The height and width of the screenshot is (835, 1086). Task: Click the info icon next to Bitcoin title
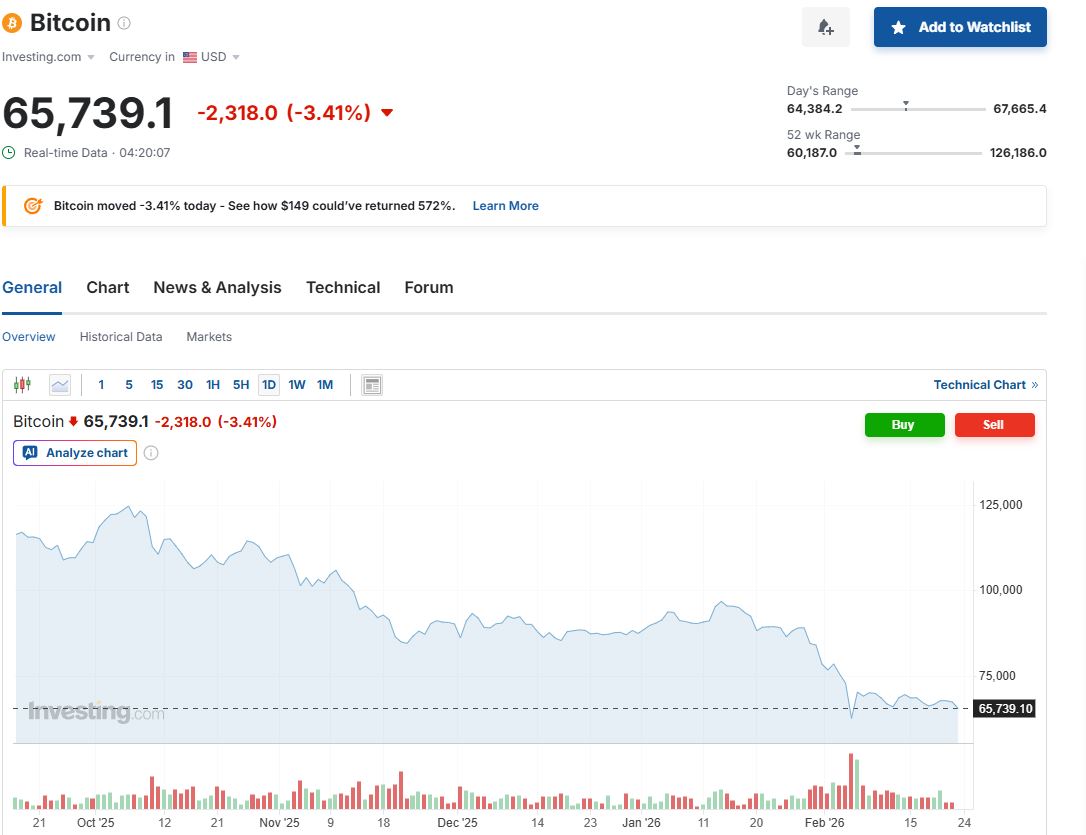tap(124, 23)
